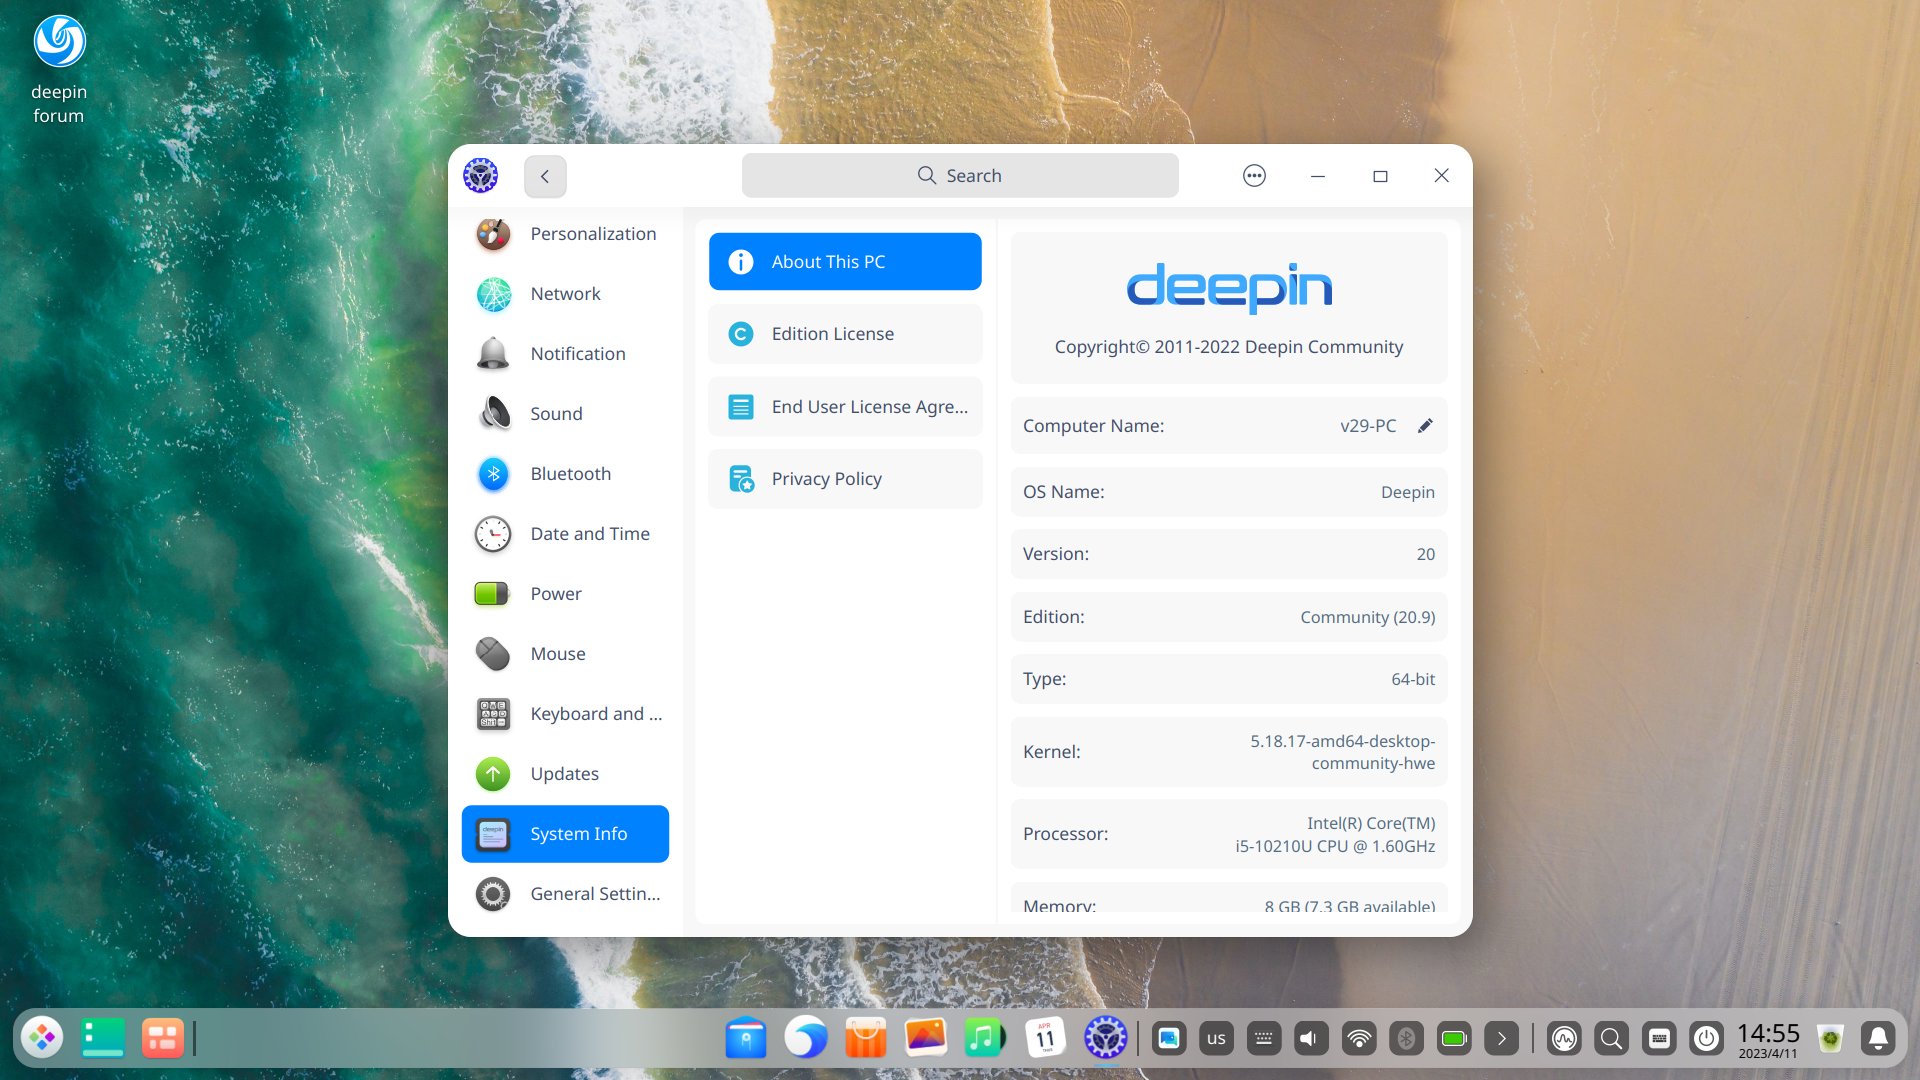
Task: Open Bluetooth settings
Action: (572, 472)
